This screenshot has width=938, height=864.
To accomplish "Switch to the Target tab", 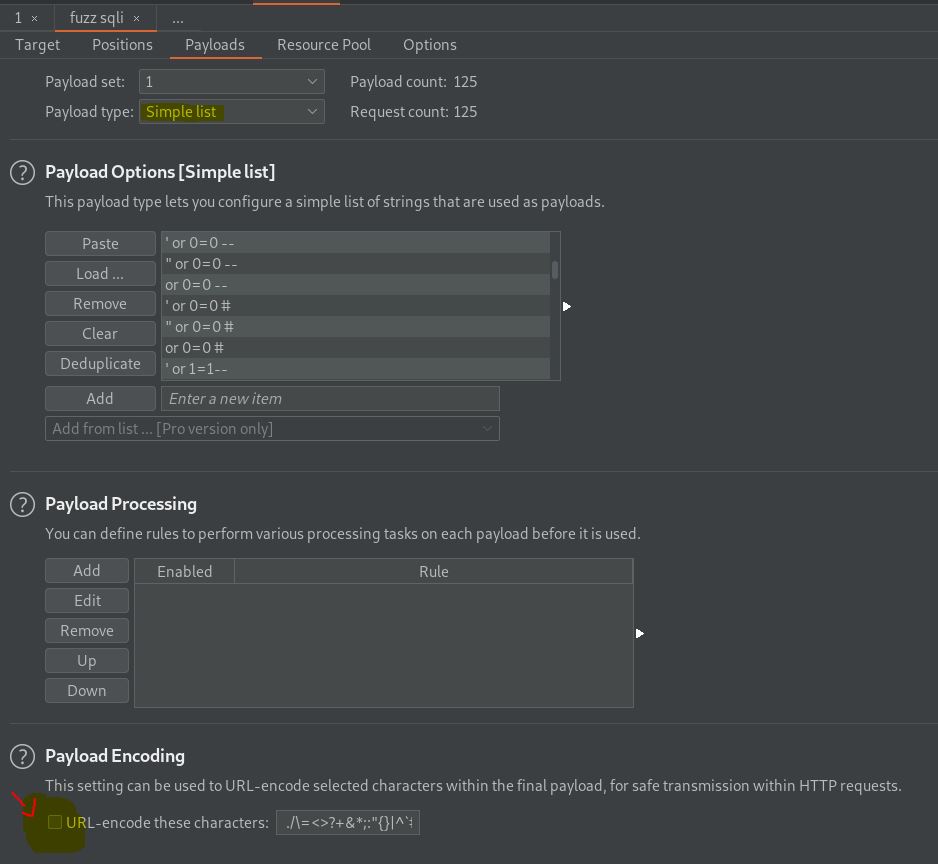I will 38,45.
